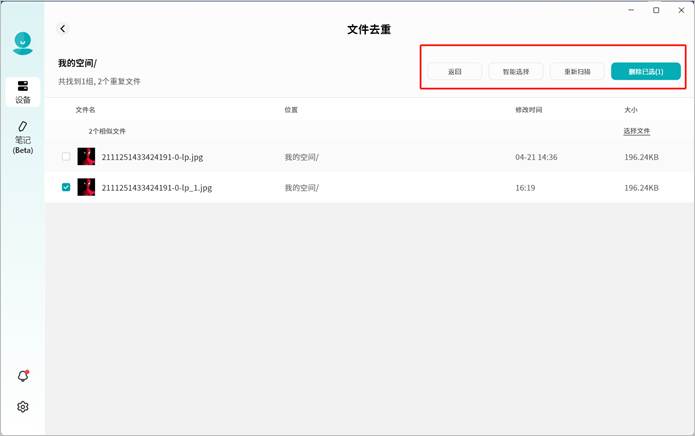Click the back arrow beside 文件去重
This screenshot has height=436, width=695.
click(x=63, y=30)
